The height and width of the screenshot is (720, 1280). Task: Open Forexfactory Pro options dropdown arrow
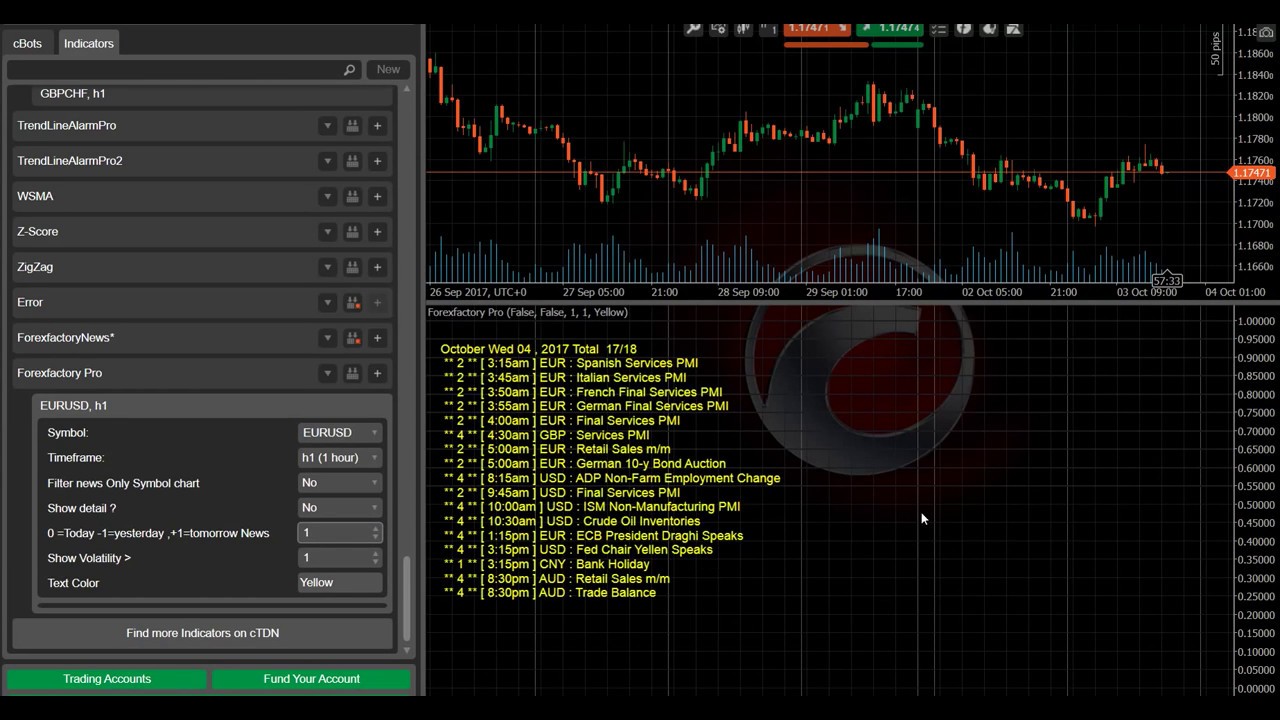[x=327, y=373]
